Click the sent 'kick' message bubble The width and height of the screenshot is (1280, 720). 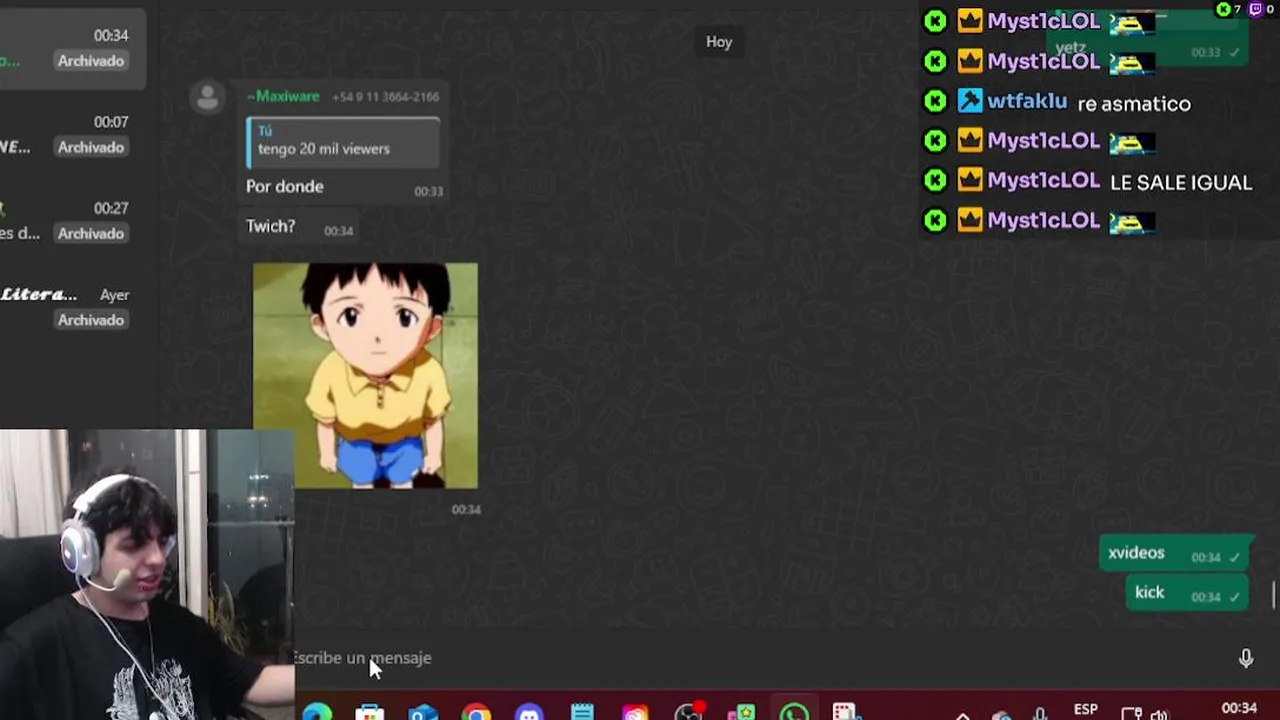[x=1188, y=593]
